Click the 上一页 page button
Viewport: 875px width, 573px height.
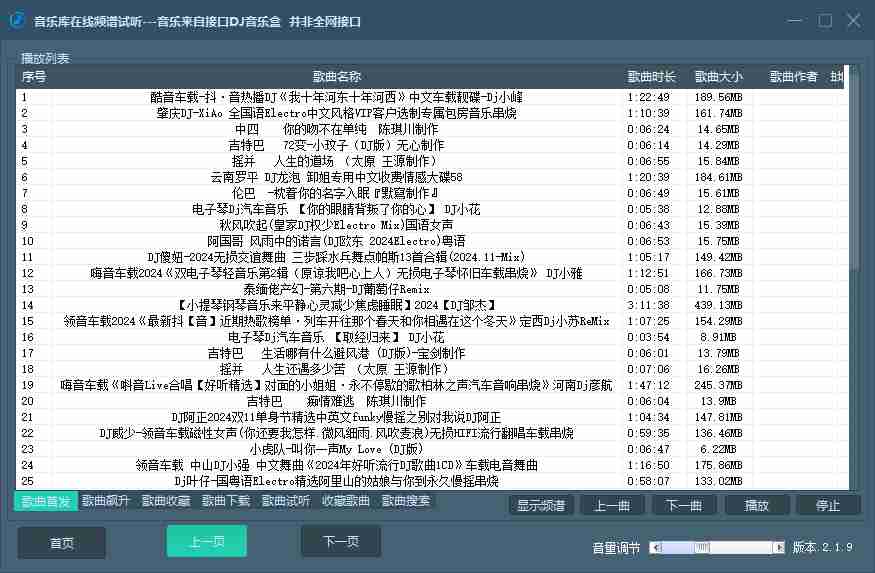pos(207,541)
